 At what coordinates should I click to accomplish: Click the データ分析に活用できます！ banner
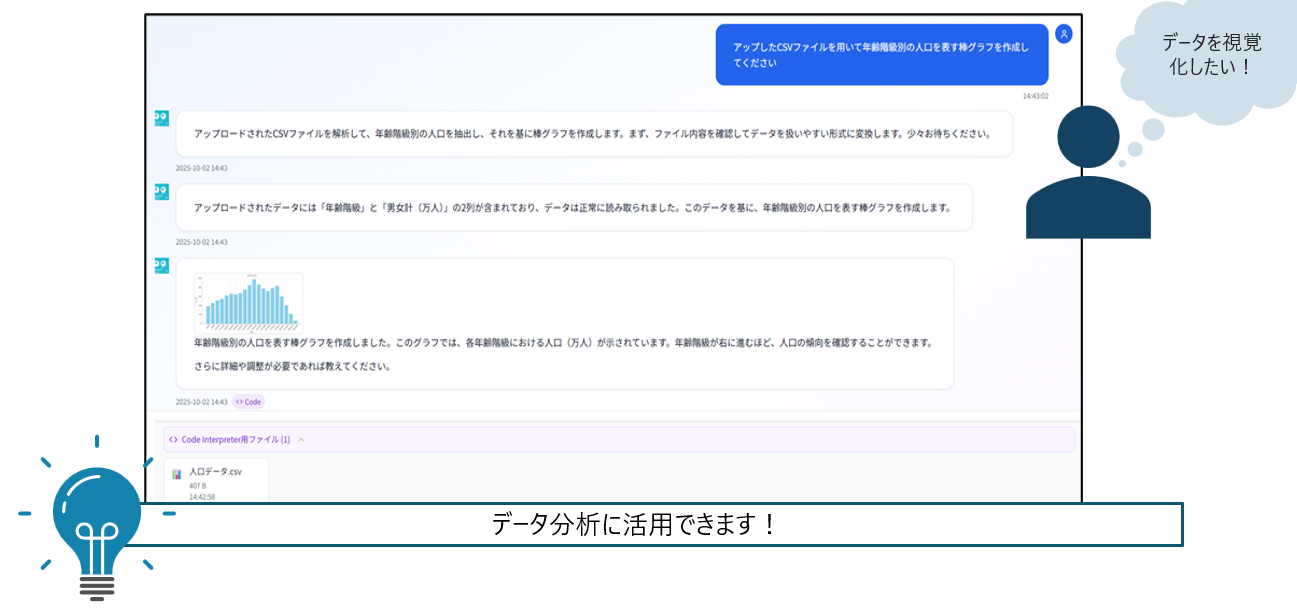(x=634, y=524)
